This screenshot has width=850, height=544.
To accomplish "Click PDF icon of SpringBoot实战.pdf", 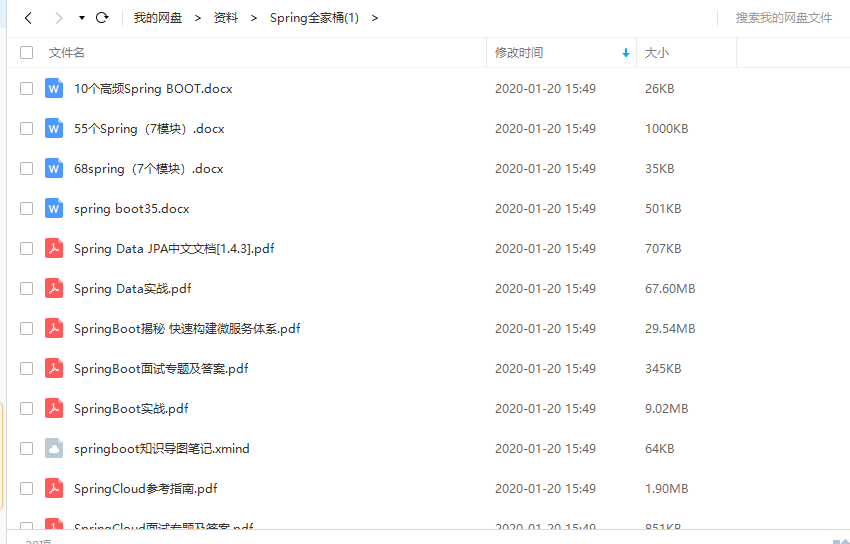I will point(54,409).
